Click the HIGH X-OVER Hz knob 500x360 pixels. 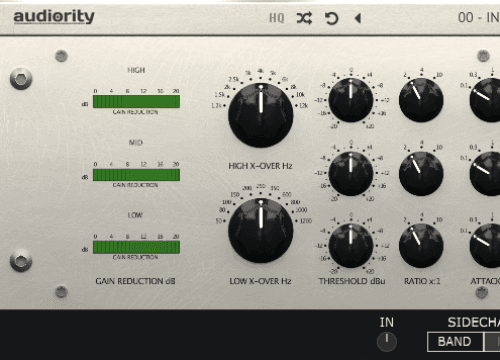click(x=261, y=115)
